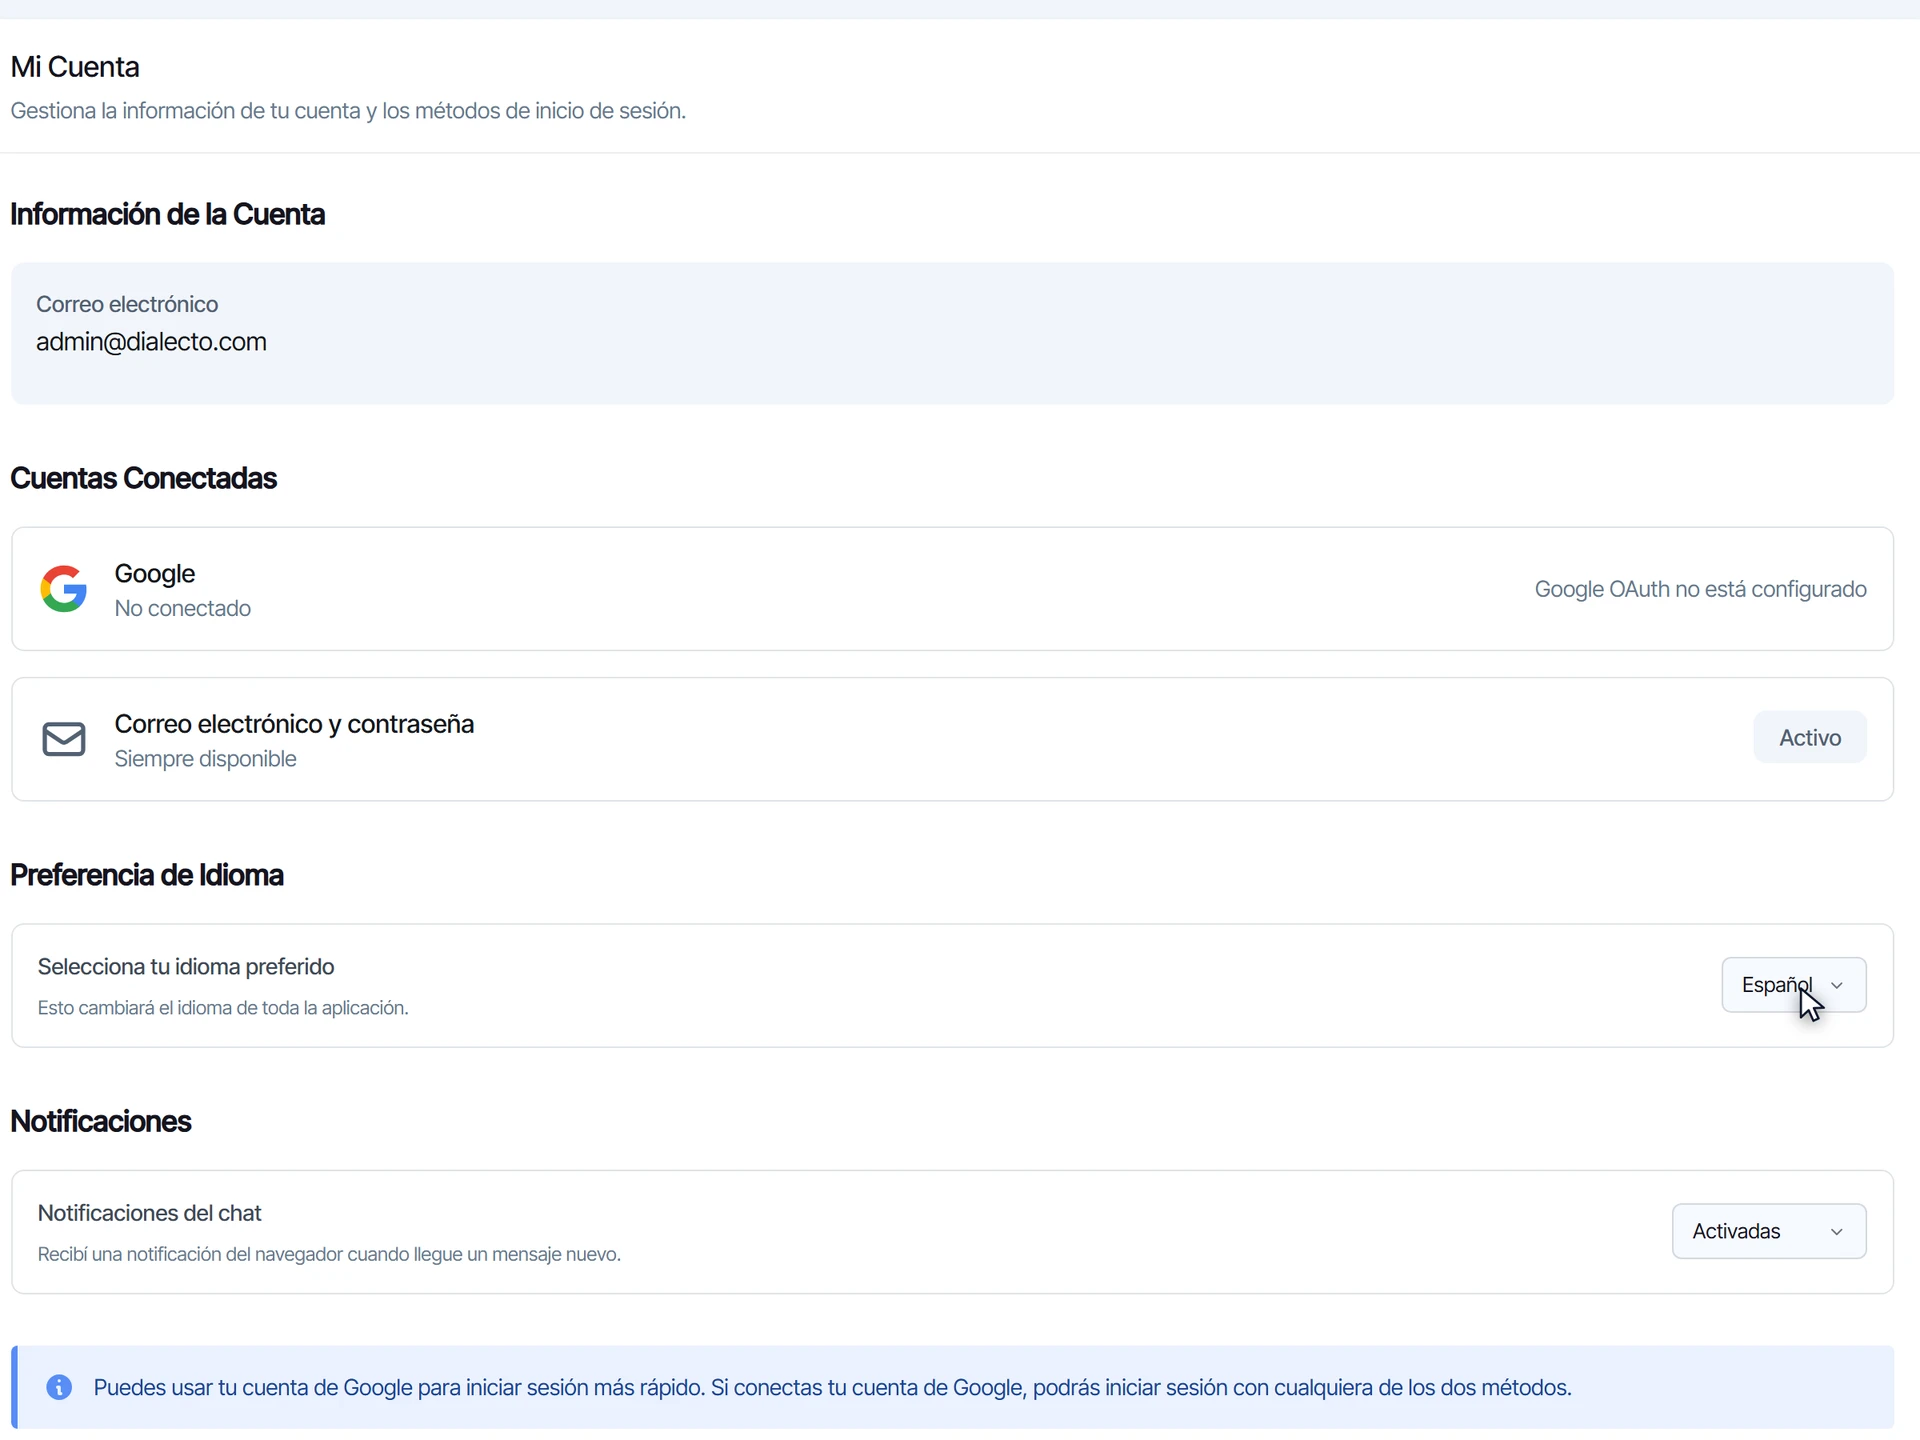1920x1440 pixels.
Task: Click the 'Gestiona la información' subtitle
Action: (348, 111)
